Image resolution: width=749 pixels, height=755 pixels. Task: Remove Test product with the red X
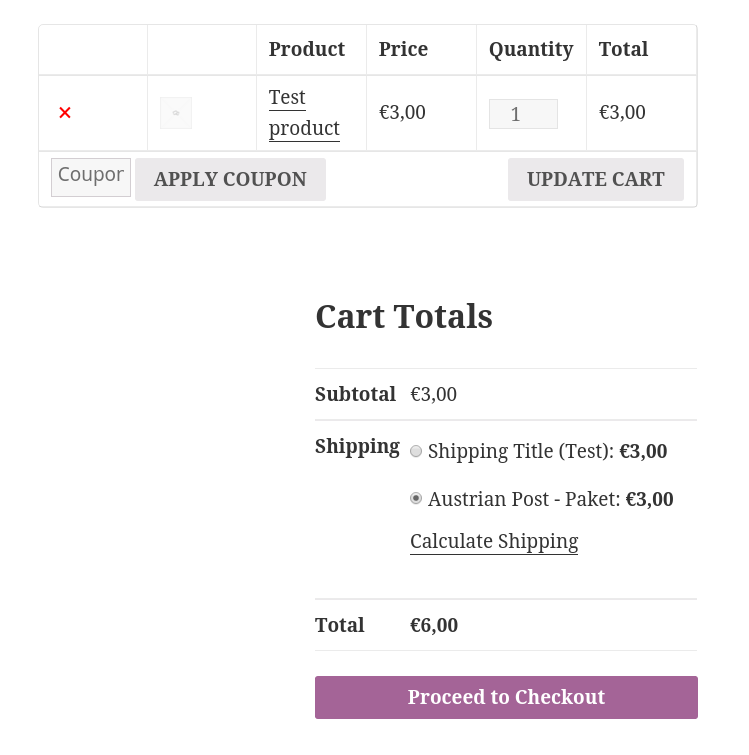[65, 113]
